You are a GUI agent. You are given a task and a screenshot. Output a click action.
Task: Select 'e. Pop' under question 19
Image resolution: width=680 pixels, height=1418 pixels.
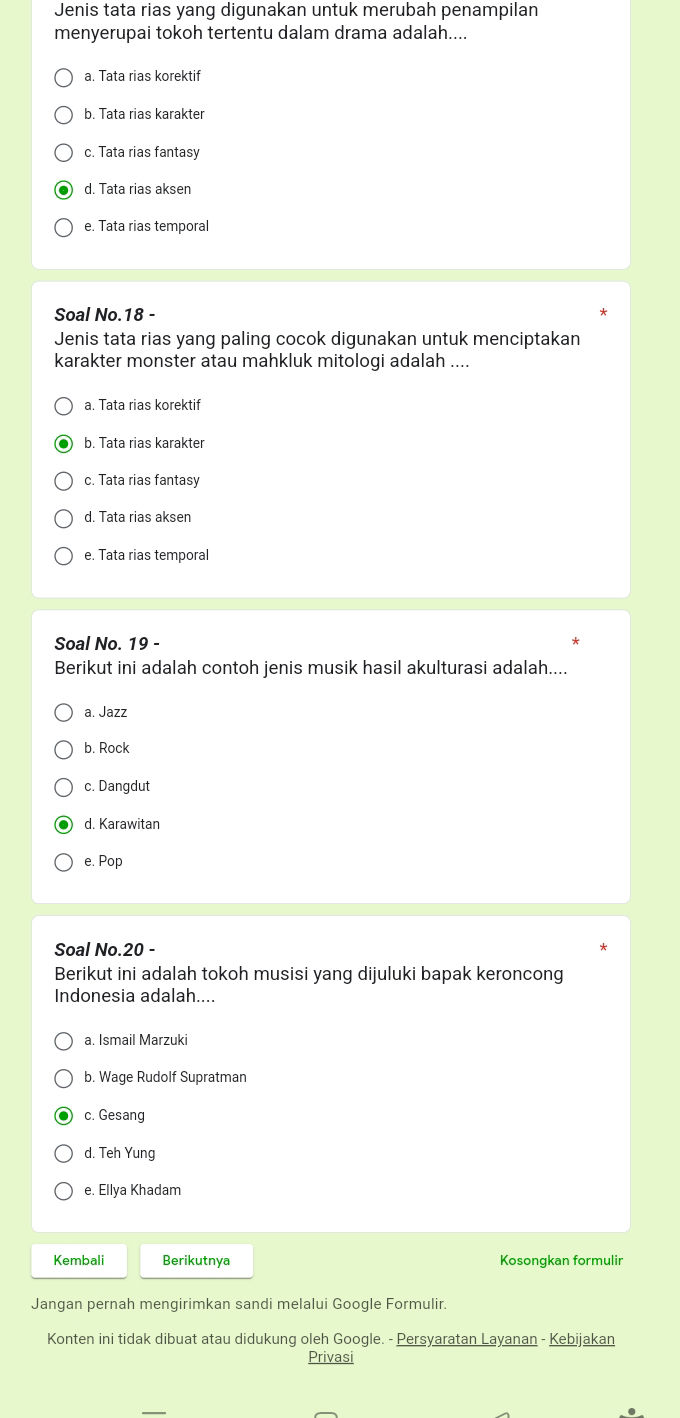tap(63, 862)
